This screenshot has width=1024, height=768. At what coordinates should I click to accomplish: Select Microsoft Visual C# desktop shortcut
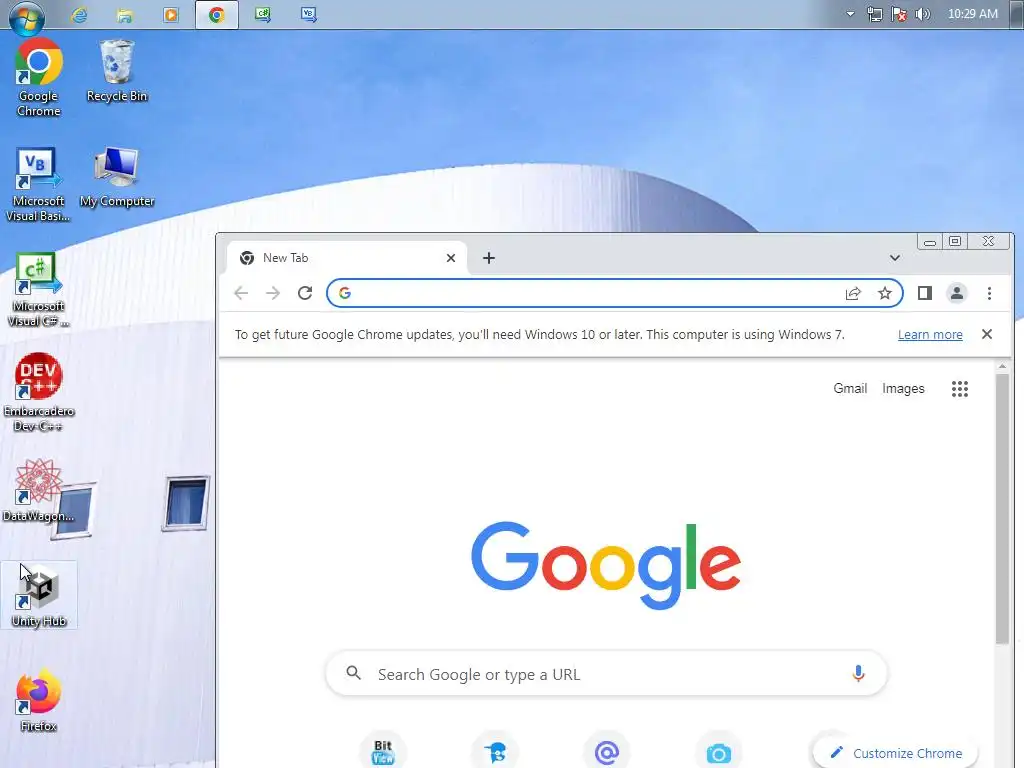(38, 289)
